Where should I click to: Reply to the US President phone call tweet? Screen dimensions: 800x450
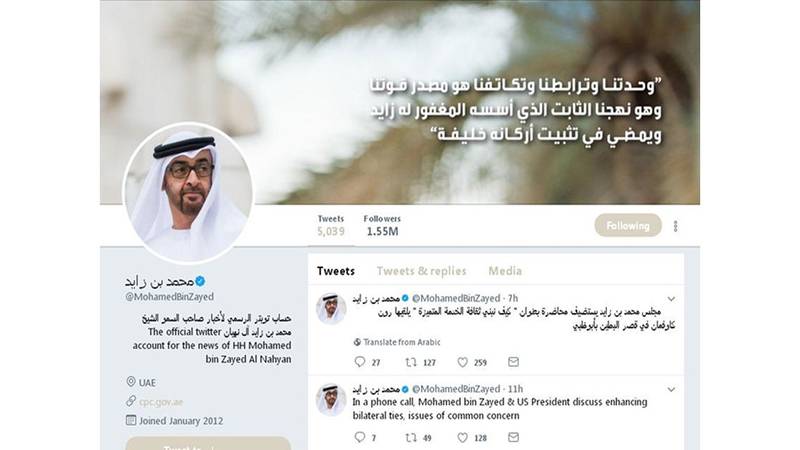pyautogui.click(x=360, y=437)
